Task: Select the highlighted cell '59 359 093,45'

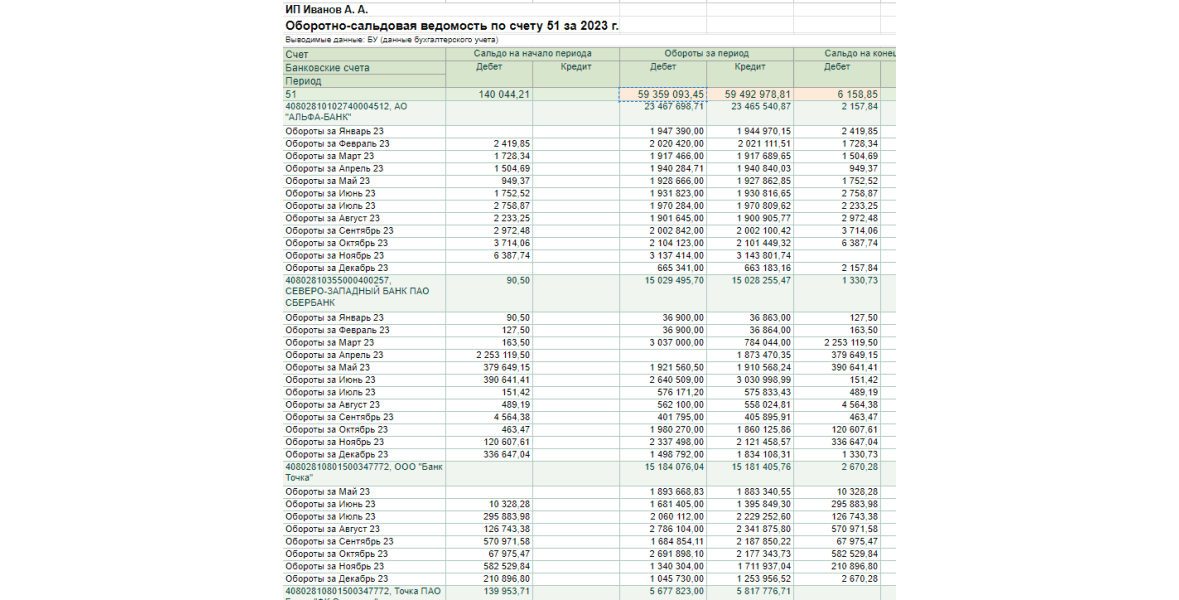Action: [662, 95]
